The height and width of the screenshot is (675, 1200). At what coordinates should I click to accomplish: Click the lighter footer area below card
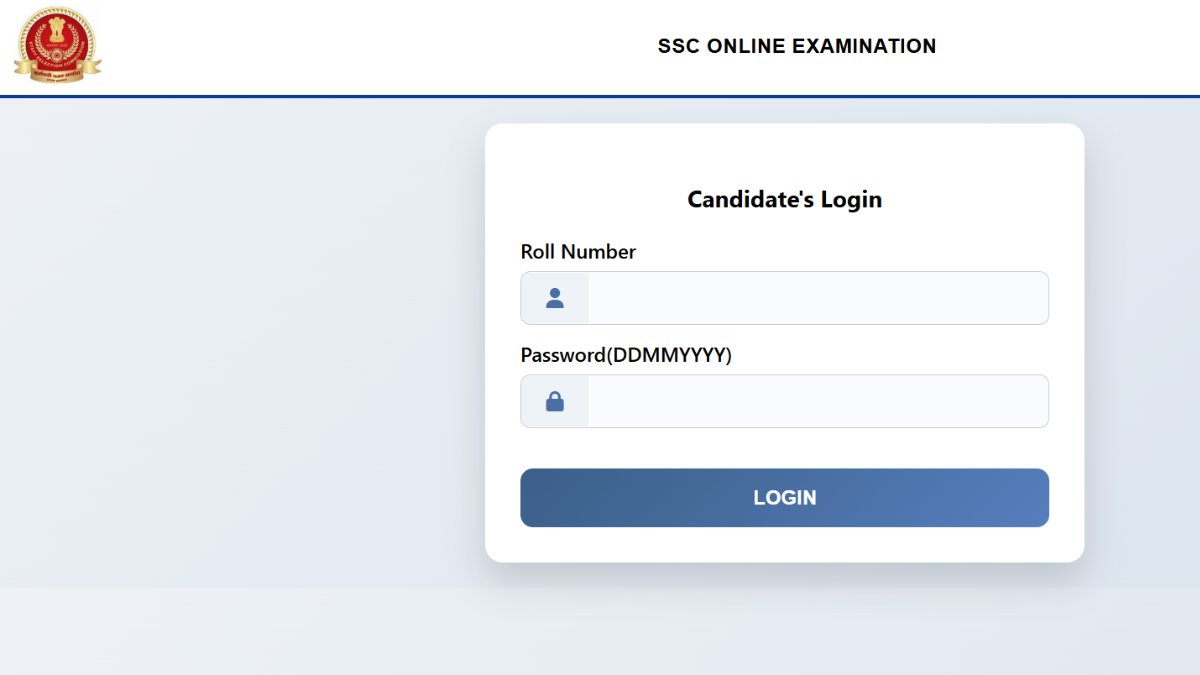click(600, 630)
